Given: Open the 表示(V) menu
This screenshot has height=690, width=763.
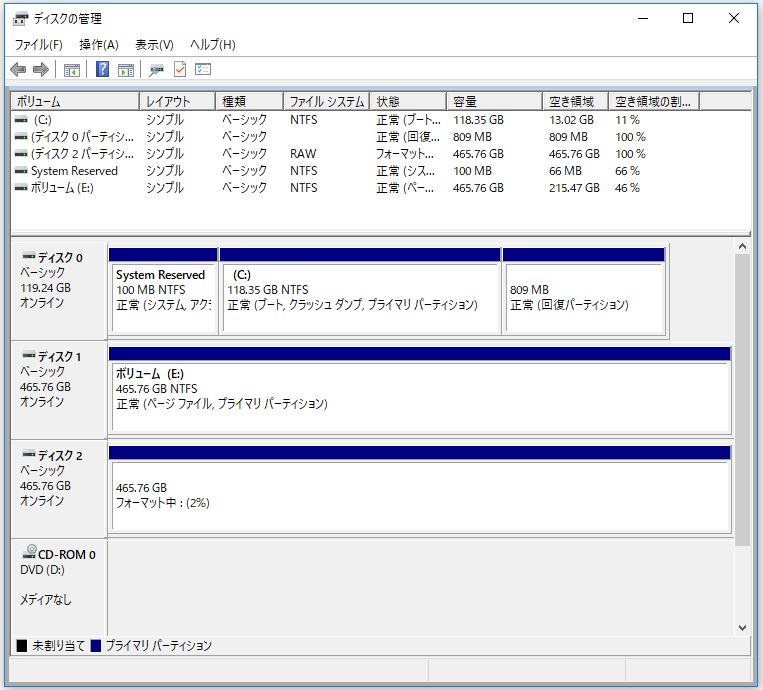Looking at the screenshot, I should click(x=154, y=45).
